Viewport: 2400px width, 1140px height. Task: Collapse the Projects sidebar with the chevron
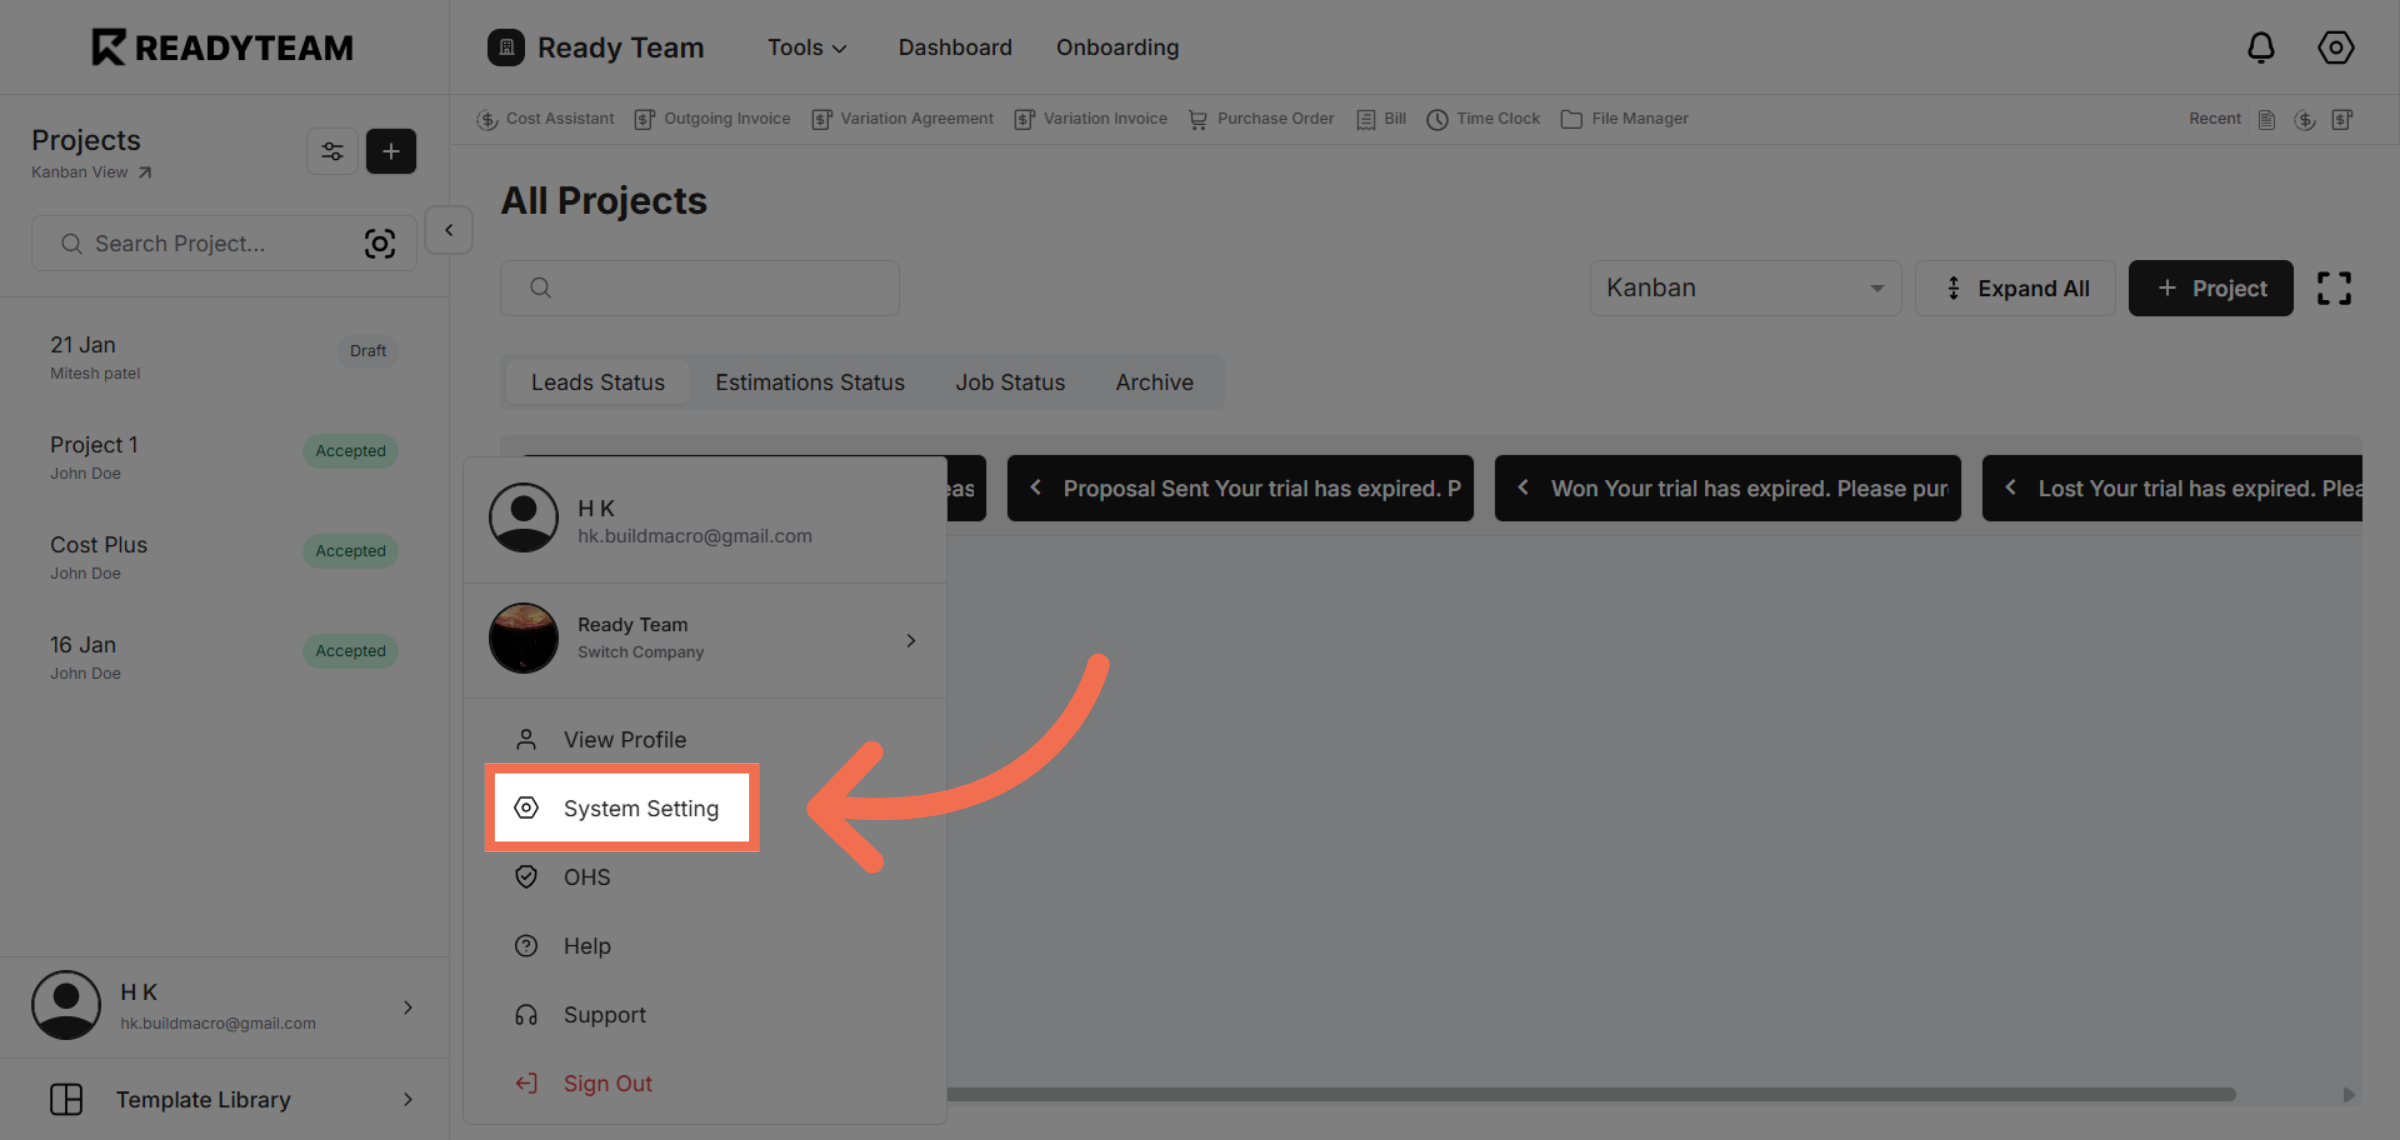pyautogui.click(x=448, y=229)
